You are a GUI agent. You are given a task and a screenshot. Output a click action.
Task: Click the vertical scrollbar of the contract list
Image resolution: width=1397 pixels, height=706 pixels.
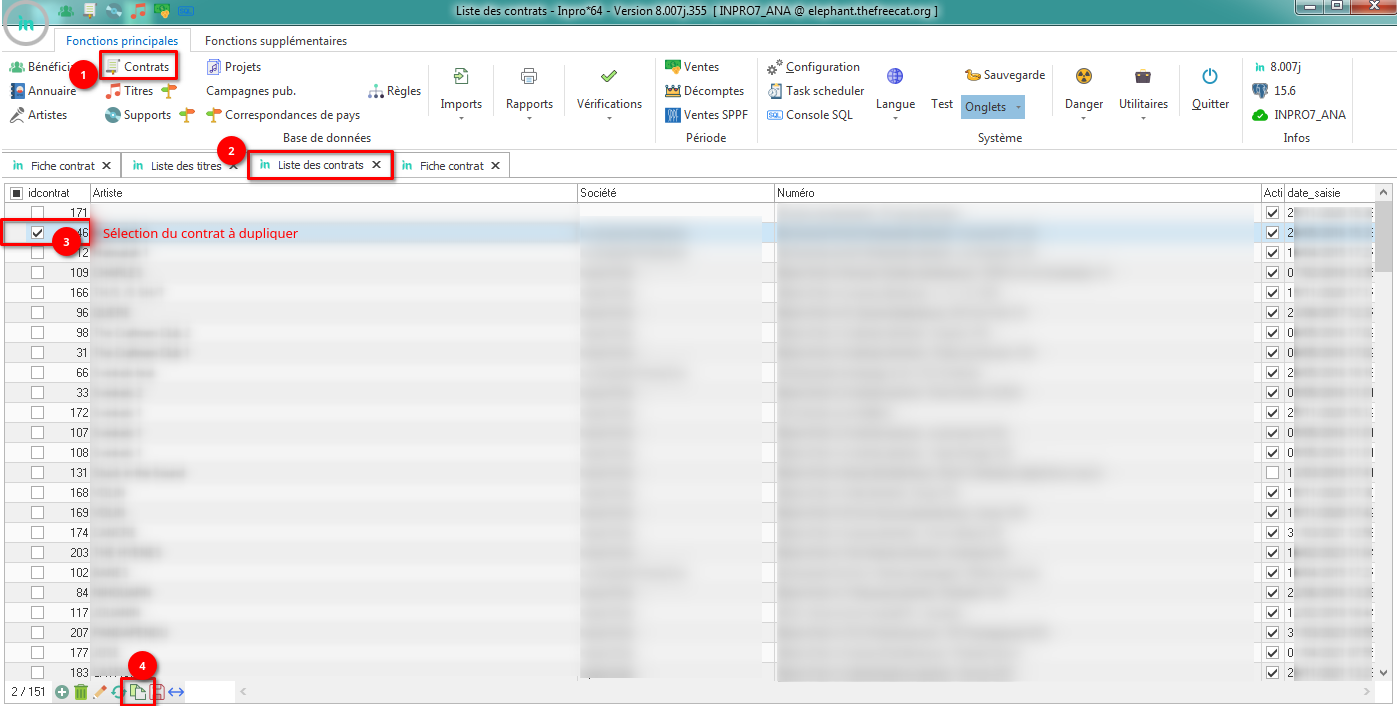pyautogui.click(x=1384, y=400)
